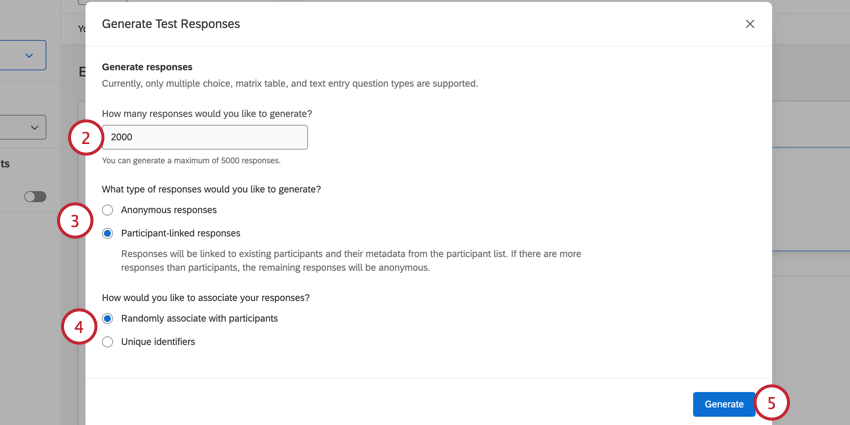850x425 pixels.
Task: Click the maximum of 5000 responses hint
Action: (191, 160)
